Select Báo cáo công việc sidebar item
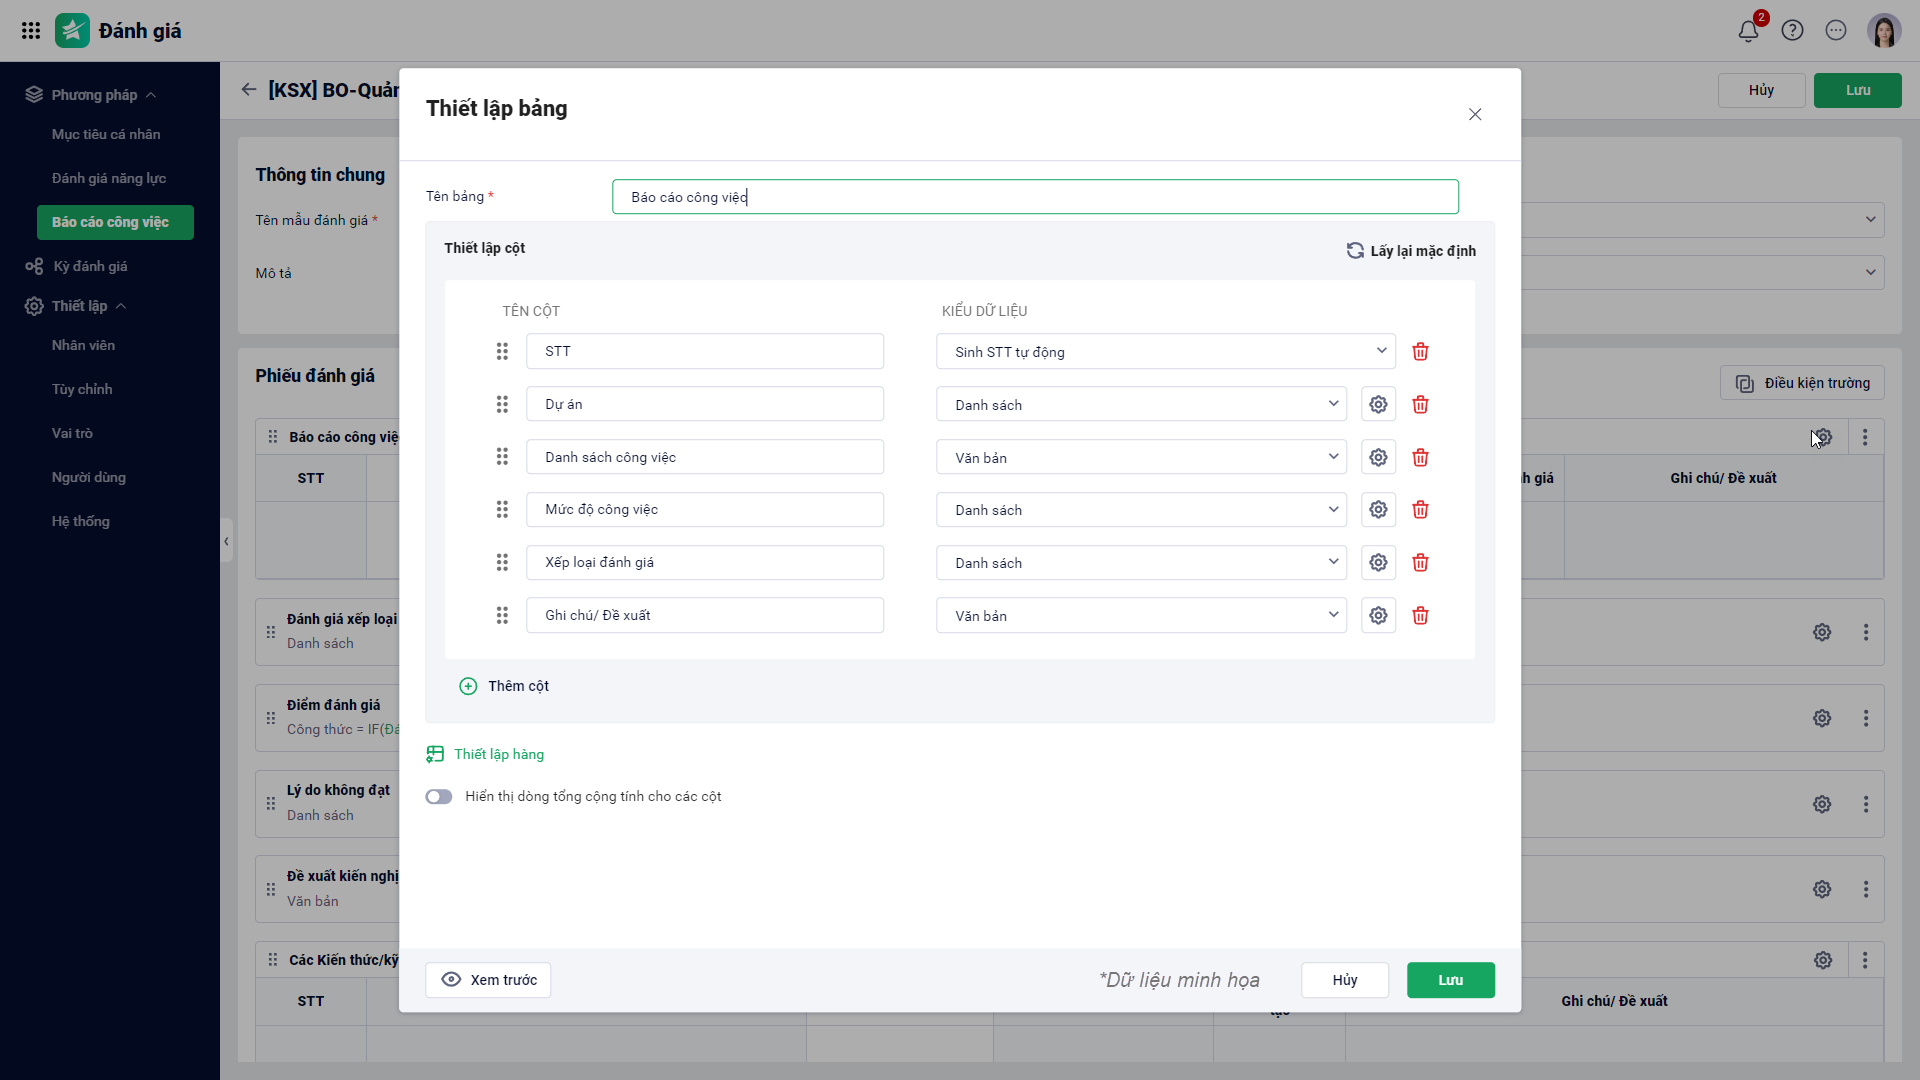This screenshot has height=1080, width=1920. [x=115, y=222]
